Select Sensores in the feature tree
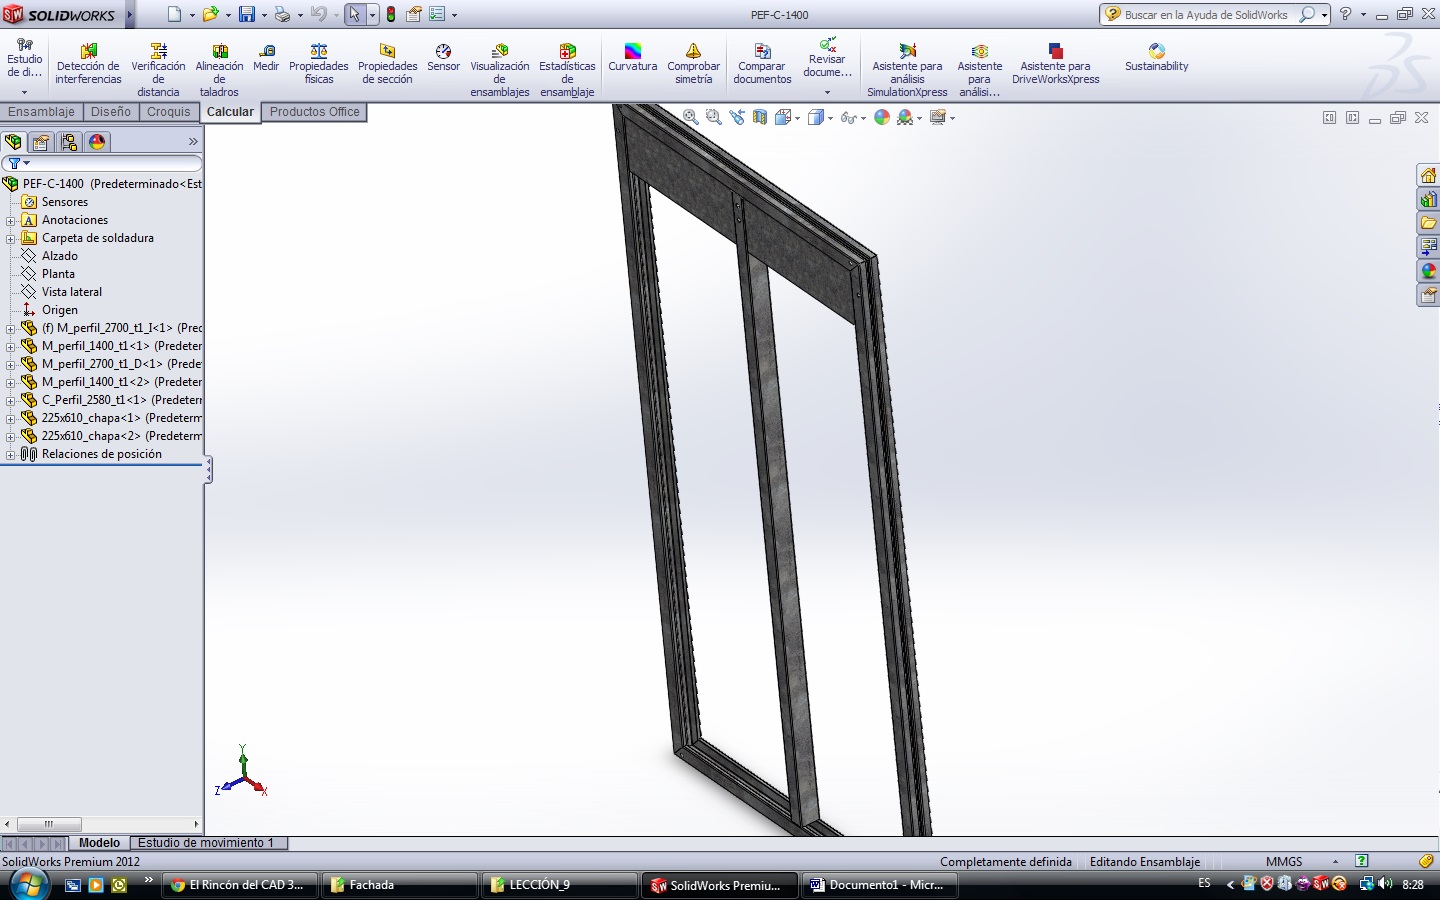Image resolution: width=1440 pixels, height=900 pixels. tap(65, 202)
